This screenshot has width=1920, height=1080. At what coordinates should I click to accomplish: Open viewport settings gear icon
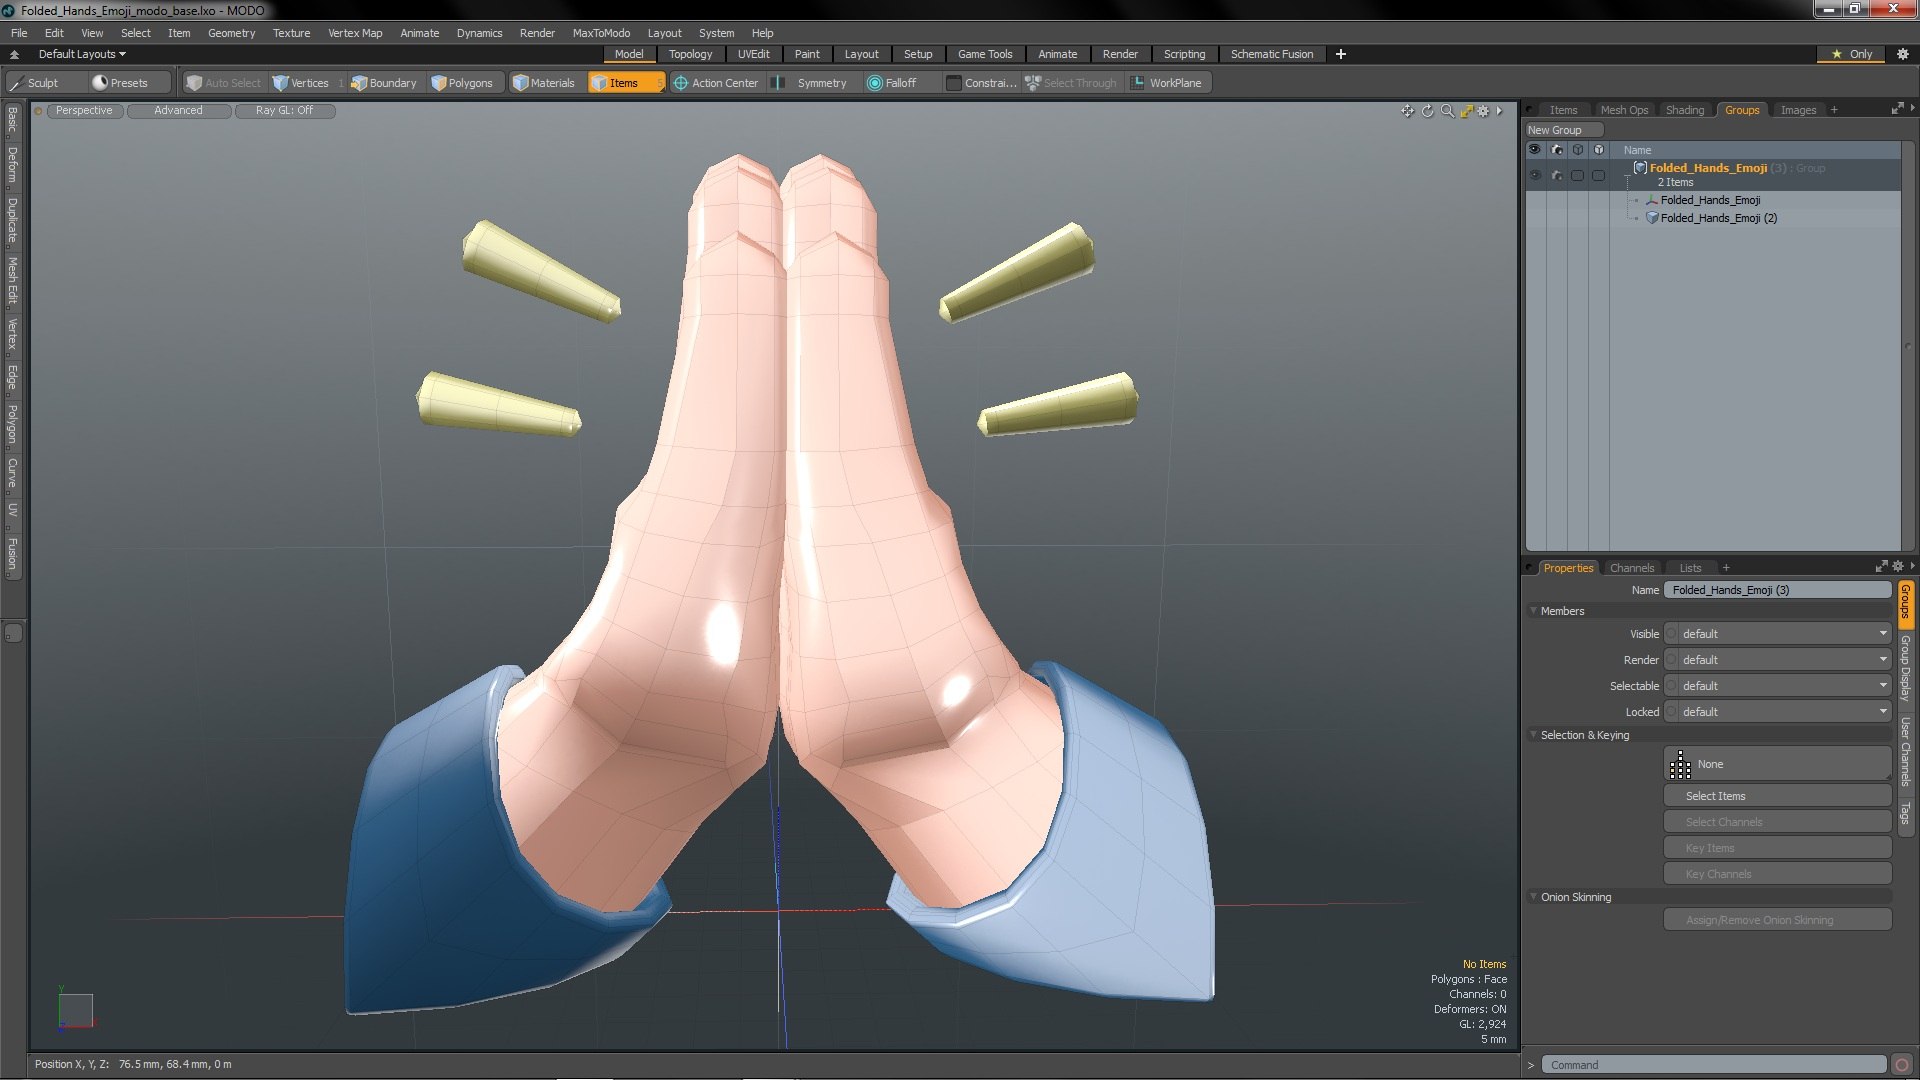tap(1484, 111)
